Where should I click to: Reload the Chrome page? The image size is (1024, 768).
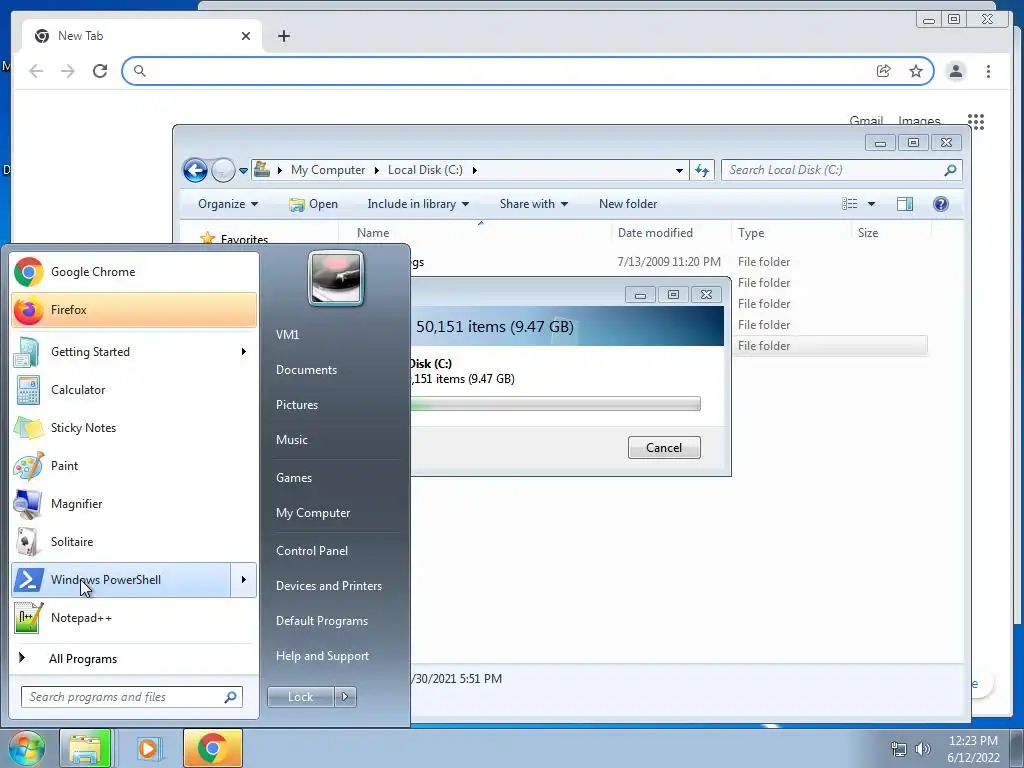100,71
